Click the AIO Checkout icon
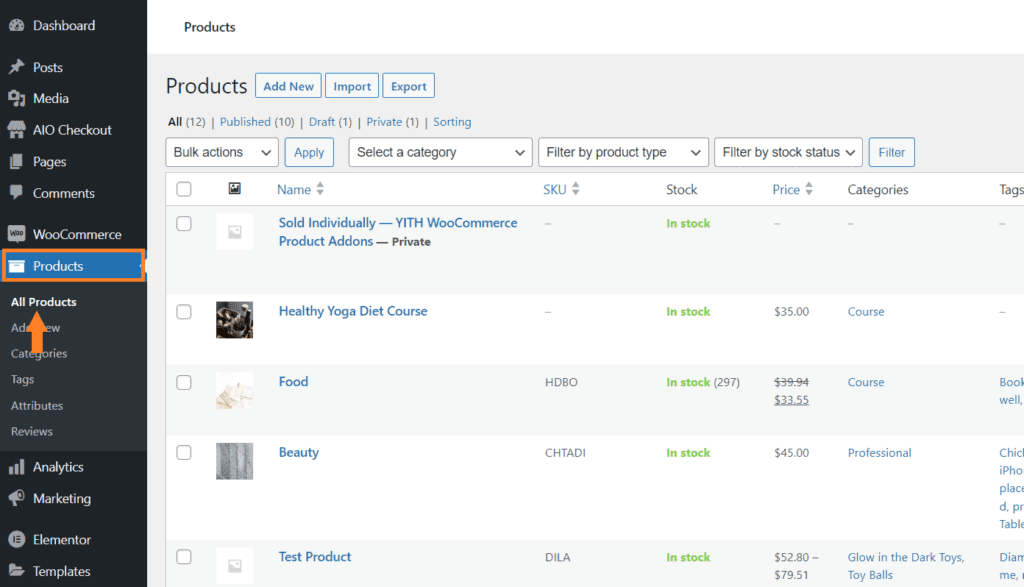The width and height of the screenshot is (1024, 587). tap(18, 129)
